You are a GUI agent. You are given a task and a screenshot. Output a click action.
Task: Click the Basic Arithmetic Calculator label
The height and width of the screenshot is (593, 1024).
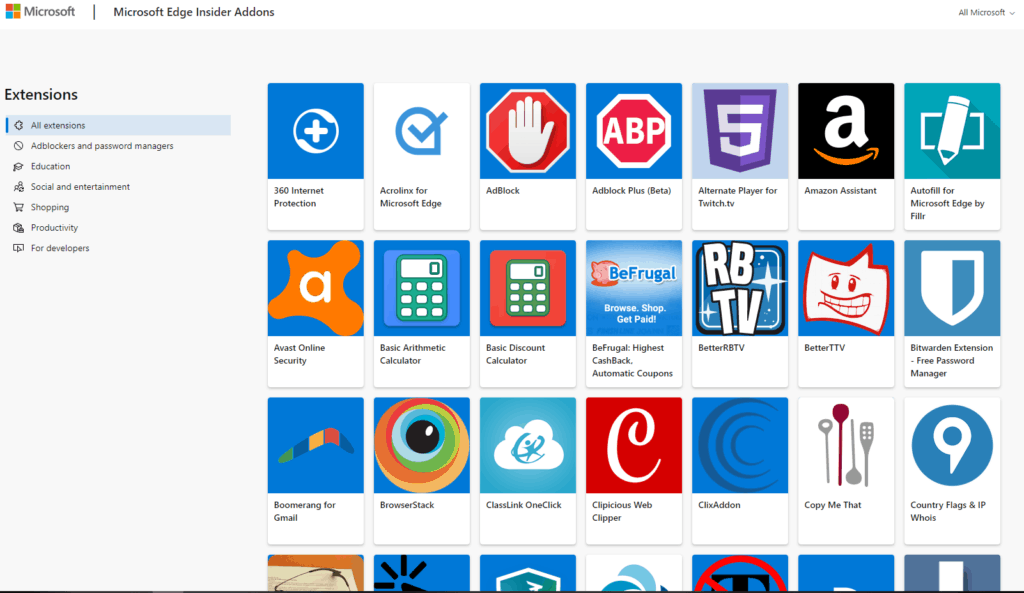(413, 354)
